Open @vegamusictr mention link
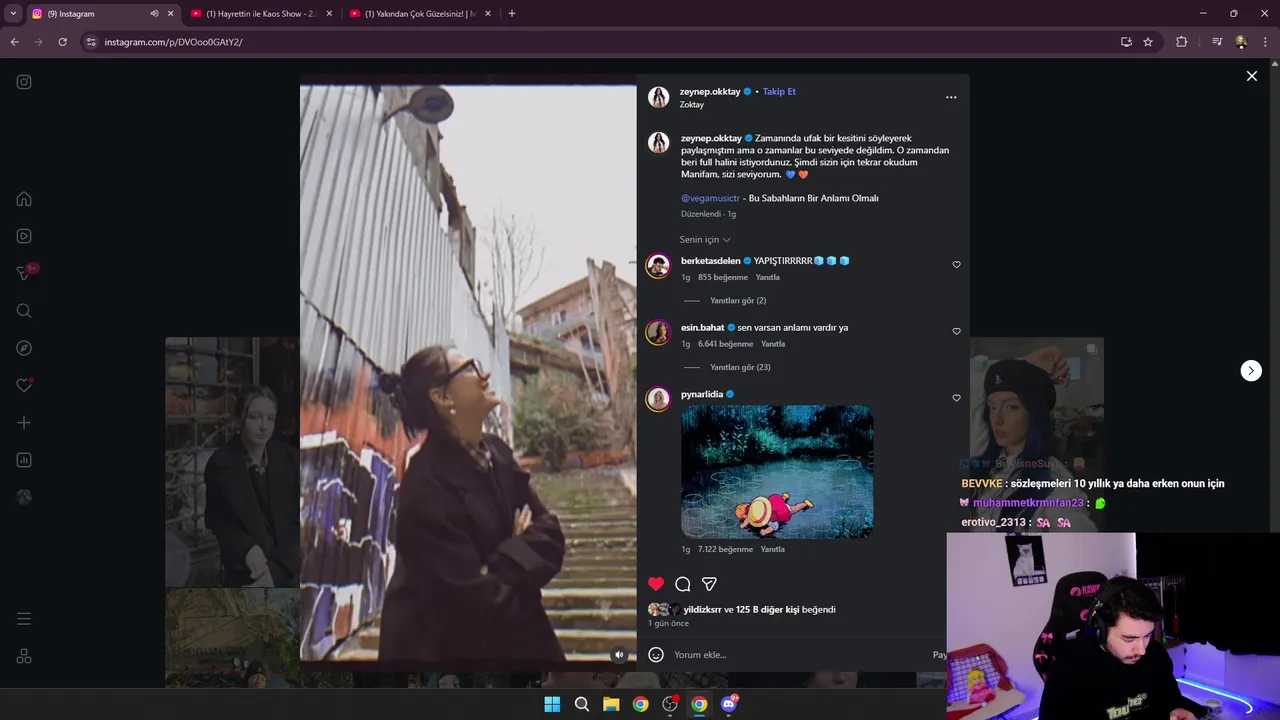The width and height of the screenshot is (1280, 720). (710, 198)
